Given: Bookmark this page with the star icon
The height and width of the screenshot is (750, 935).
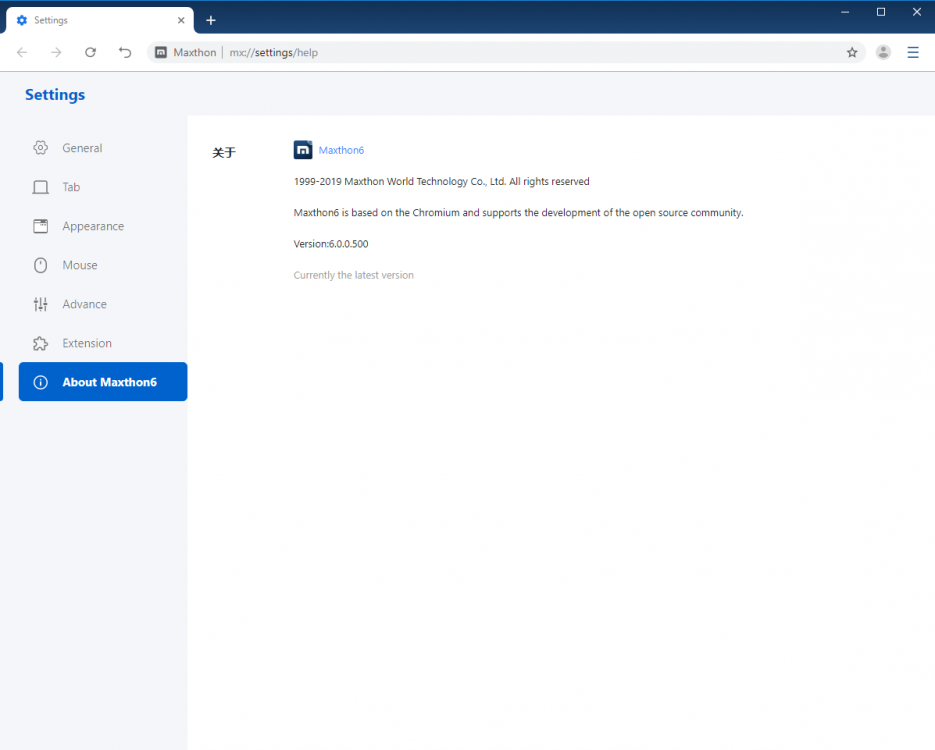Looking at the screenshot, I should 852,52.
